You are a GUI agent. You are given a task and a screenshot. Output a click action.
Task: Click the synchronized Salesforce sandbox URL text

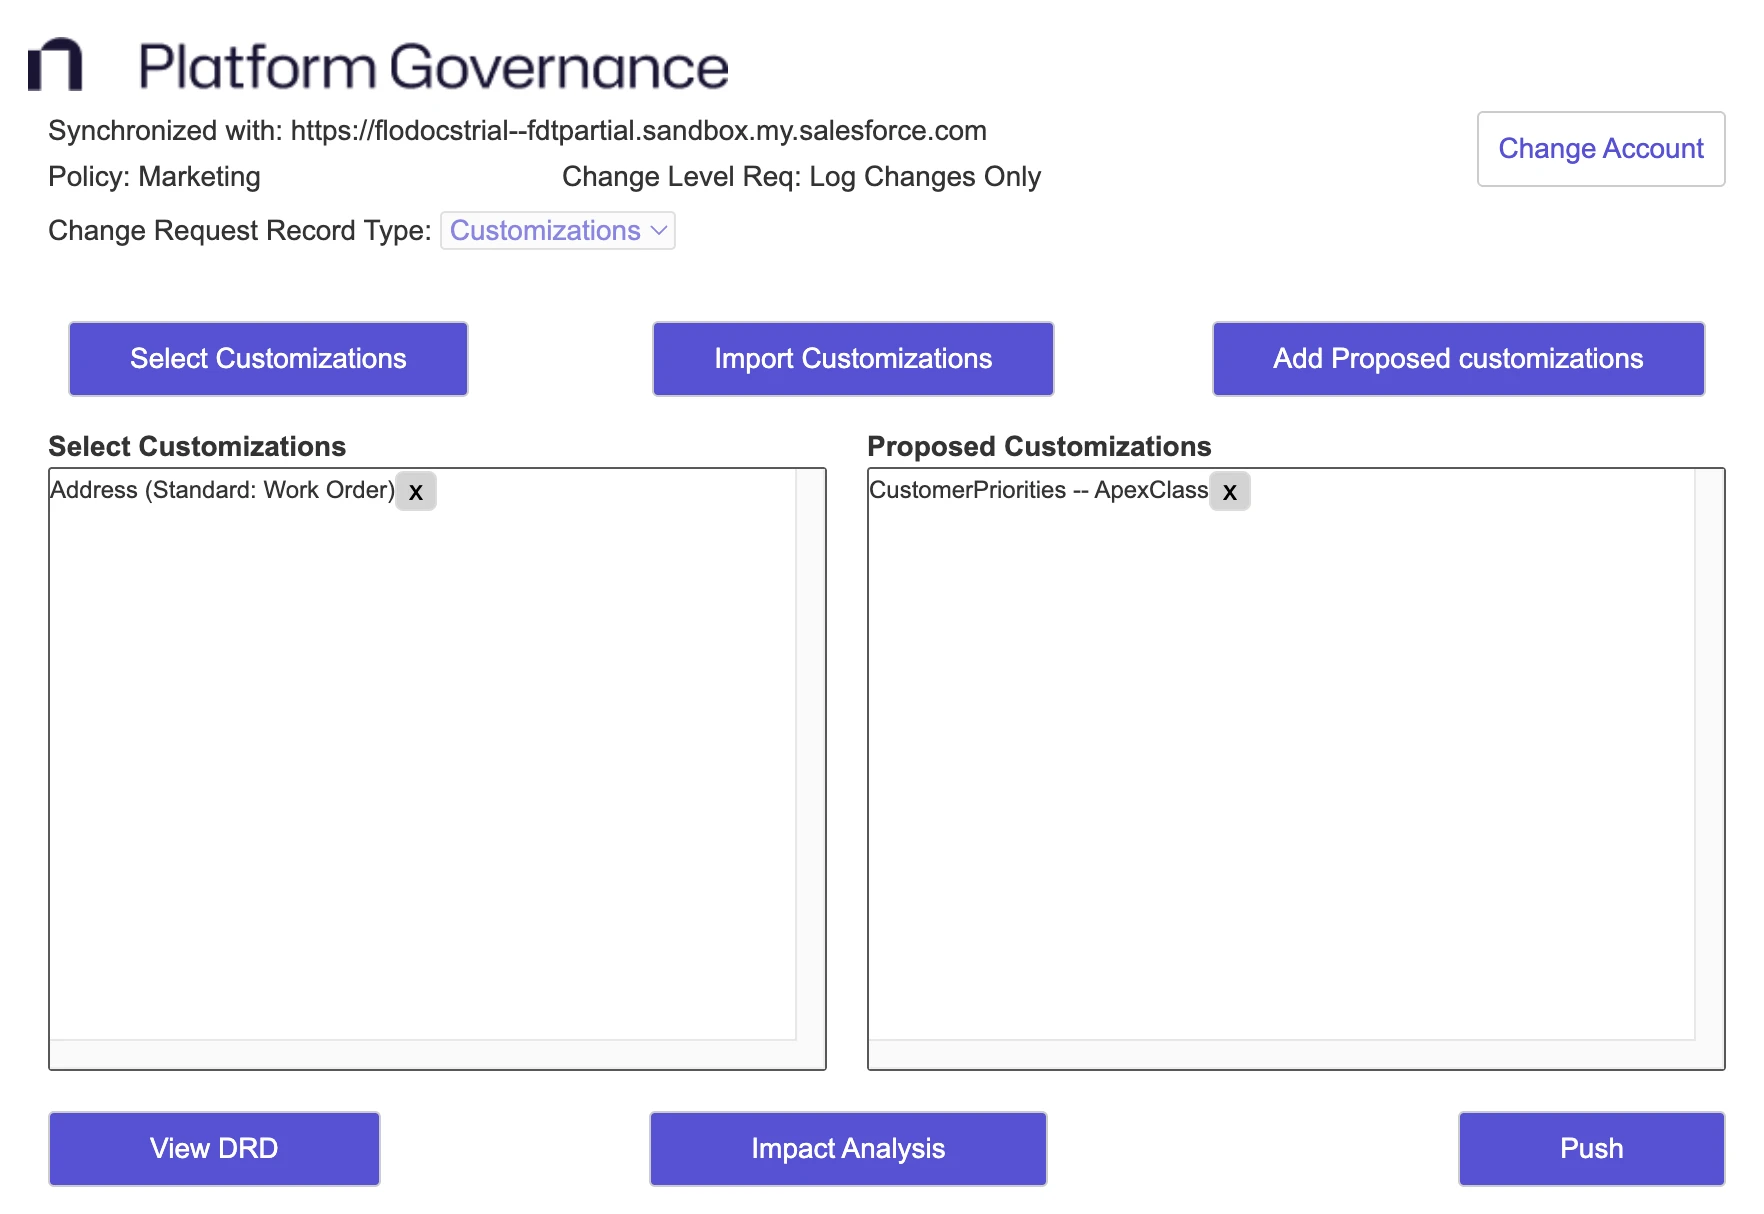pyautogui.click(x=638, y=131)
